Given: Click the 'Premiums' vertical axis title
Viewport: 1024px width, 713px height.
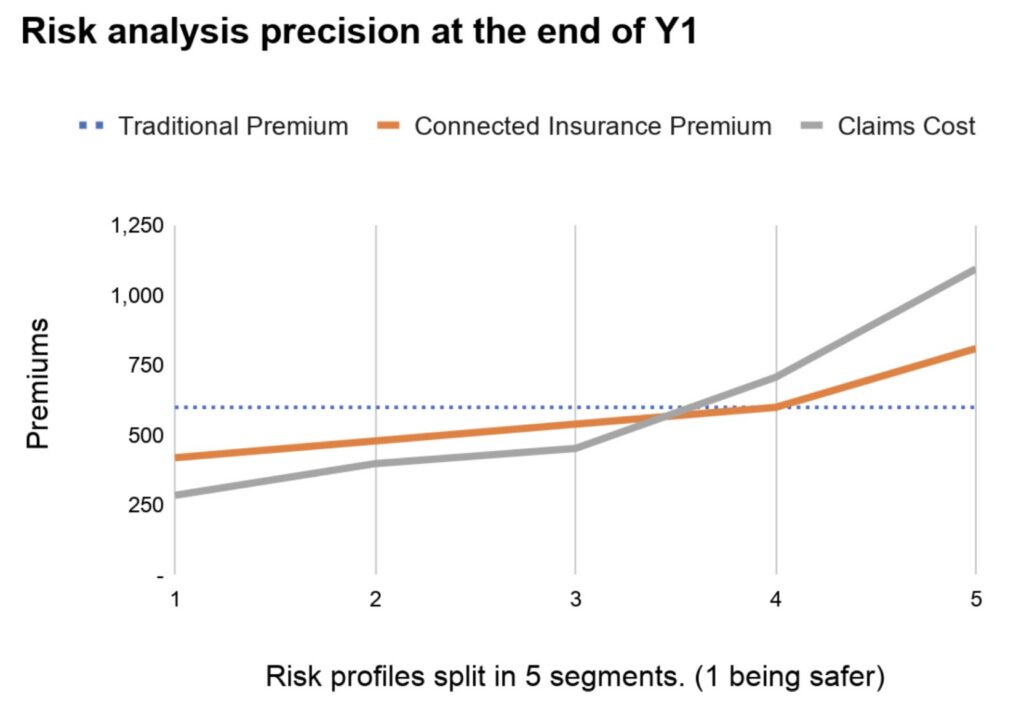Looking at the screenshot, I should (38, 384).
